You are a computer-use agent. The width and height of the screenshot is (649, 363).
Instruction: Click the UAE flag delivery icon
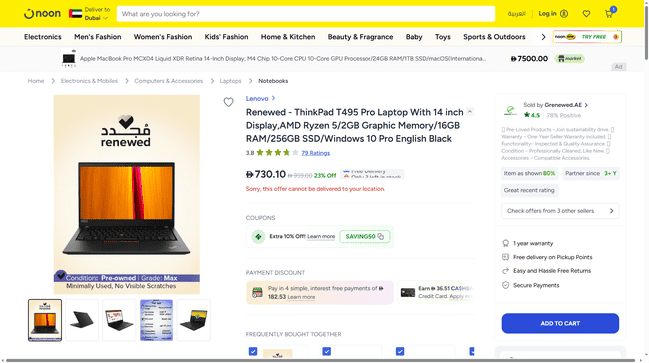click(x=75, y=14)
